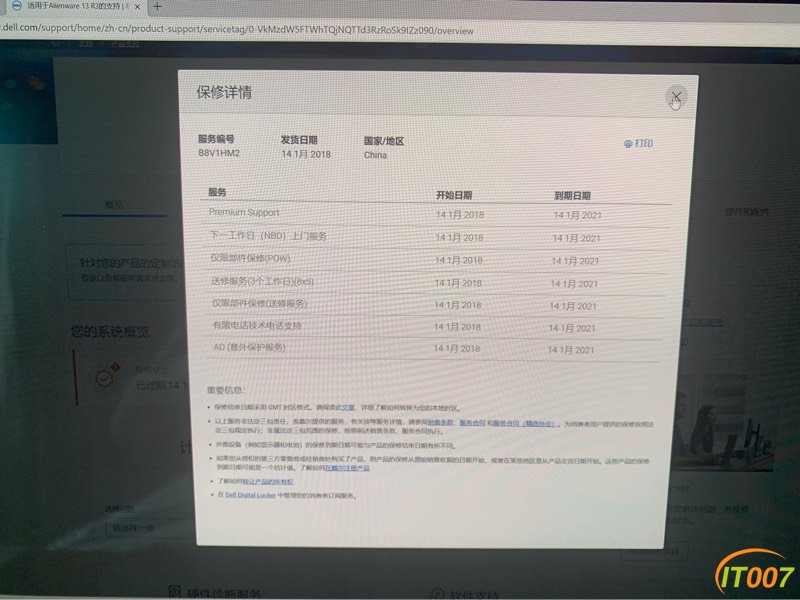The height and width of the screenshot is (600, 800).
Task: Click the 服务 column header
Action: pyautogui.click(x=217, y=192)
